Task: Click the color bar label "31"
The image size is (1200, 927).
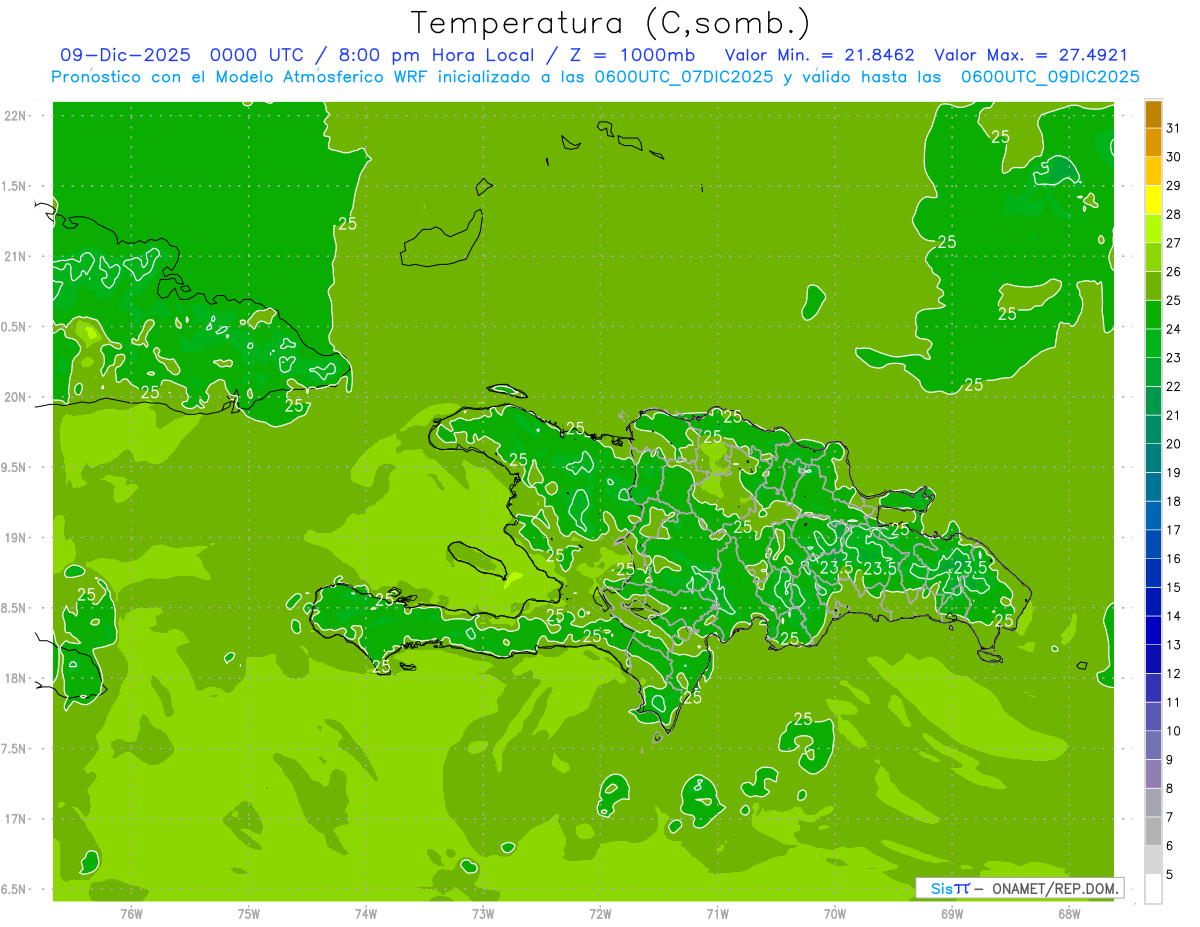Action: coord(1174,128)
